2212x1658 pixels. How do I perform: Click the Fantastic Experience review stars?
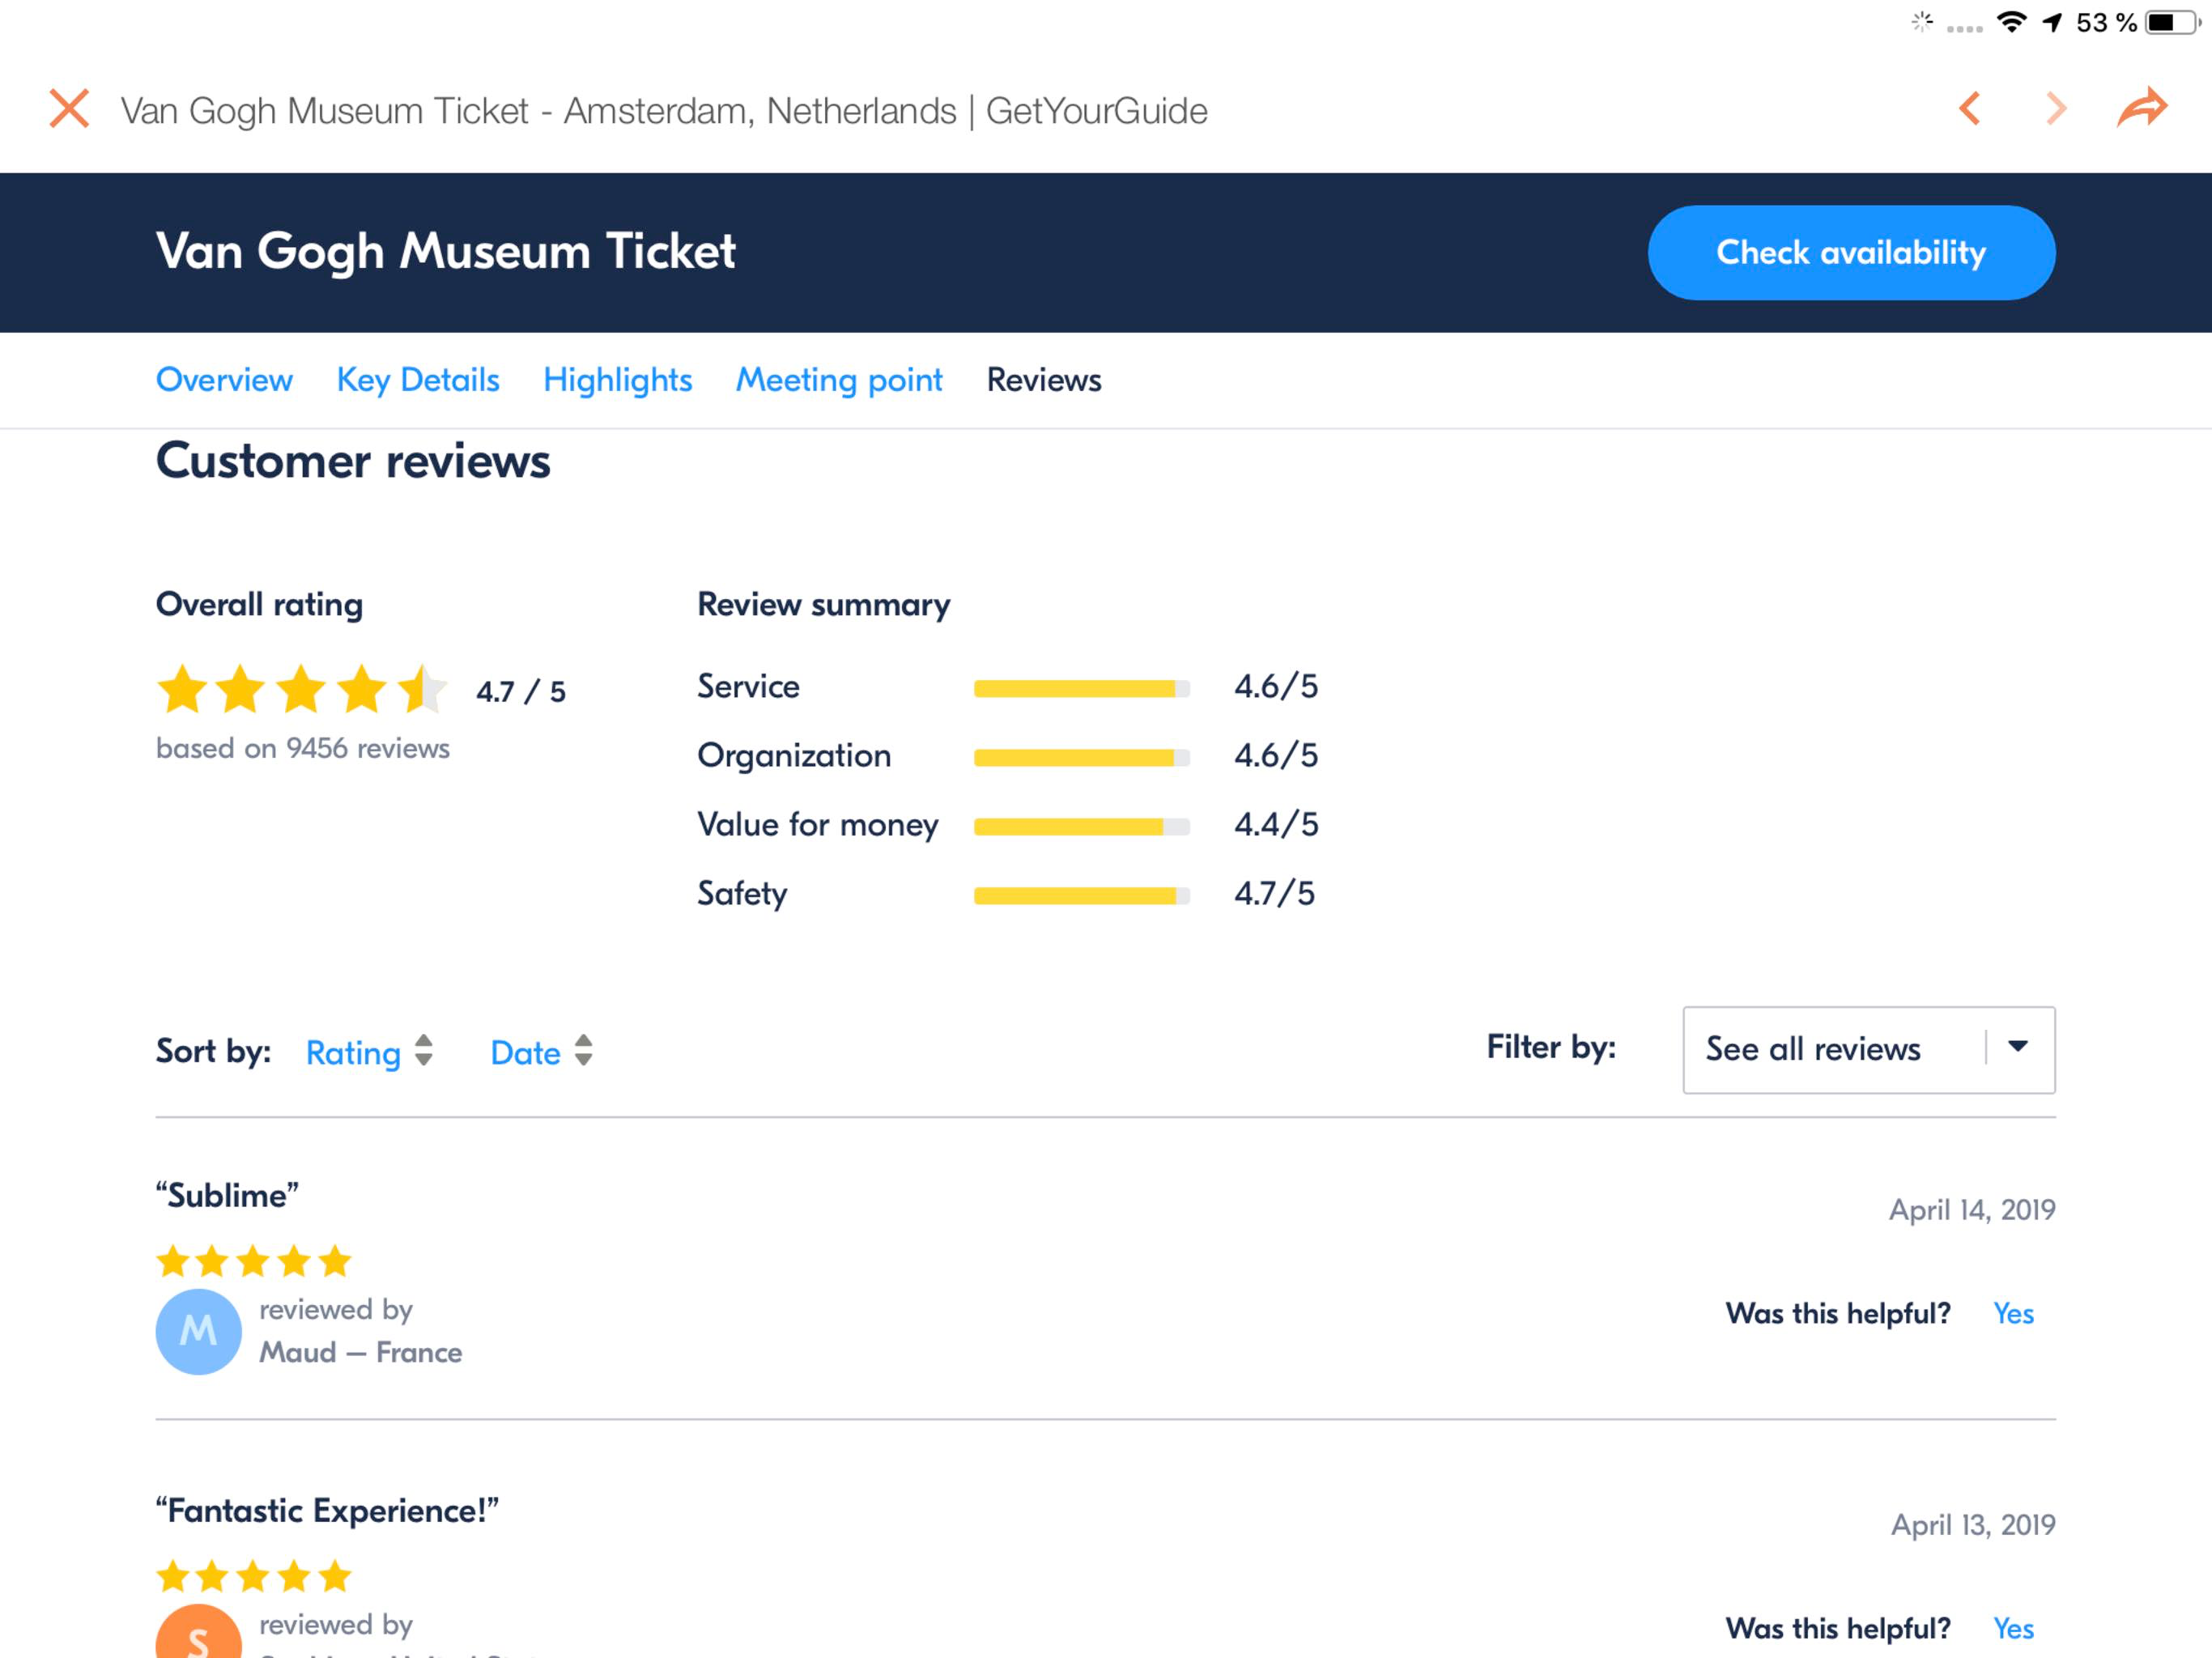(x=254, y=1576)
